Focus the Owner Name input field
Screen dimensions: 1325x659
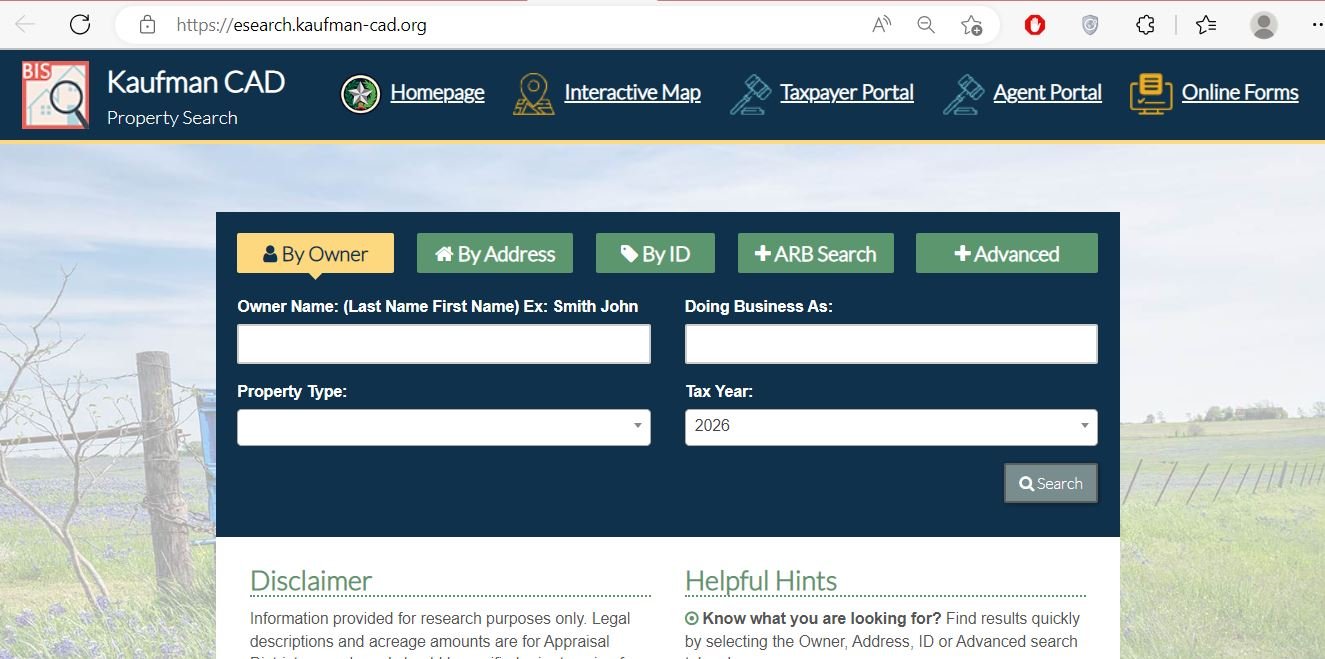[444, 344]
